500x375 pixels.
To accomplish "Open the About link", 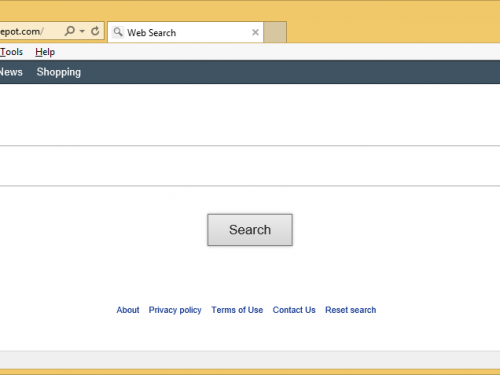I will [x=128, y=310].
